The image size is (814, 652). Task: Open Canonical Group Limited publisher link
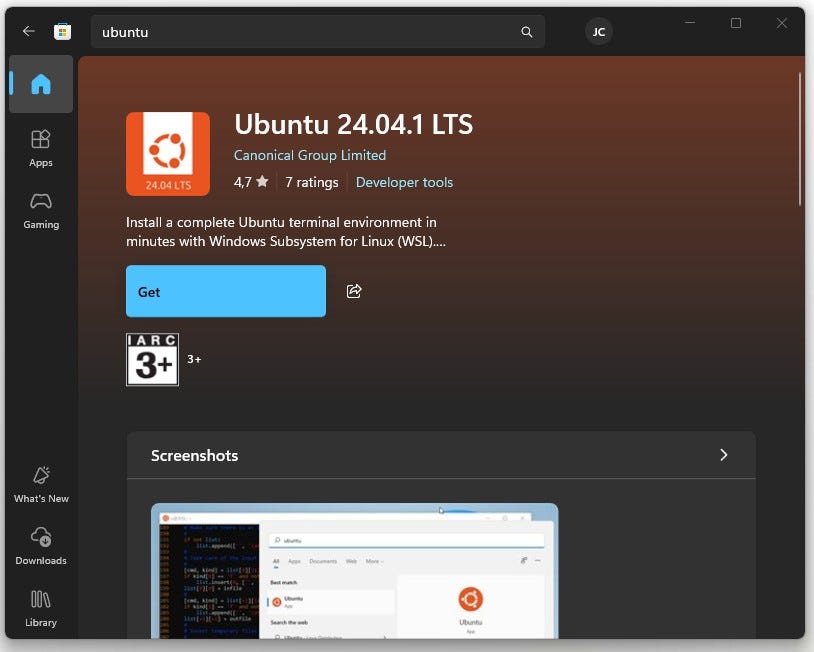310,155
